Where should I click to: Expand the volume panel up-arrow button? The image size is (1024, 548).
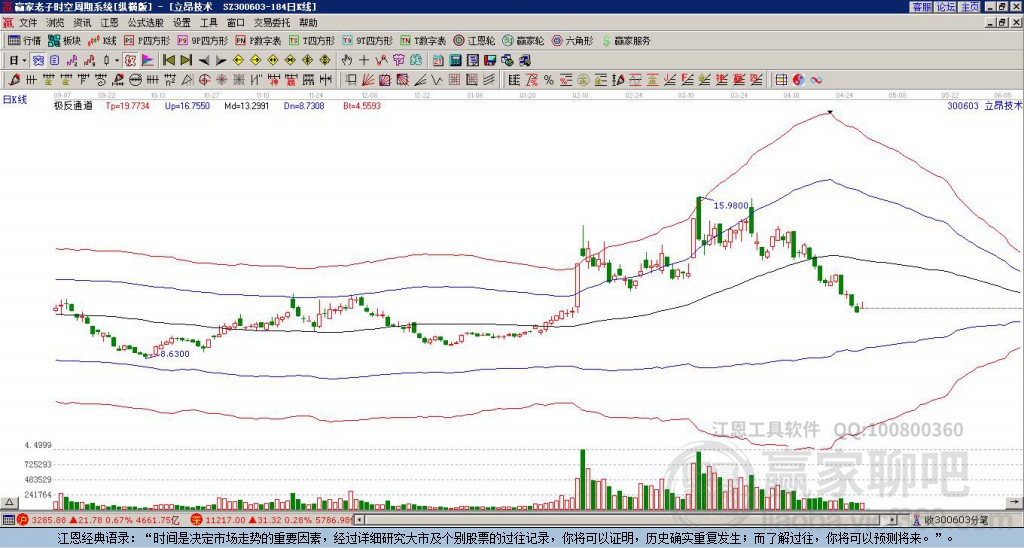9,503
